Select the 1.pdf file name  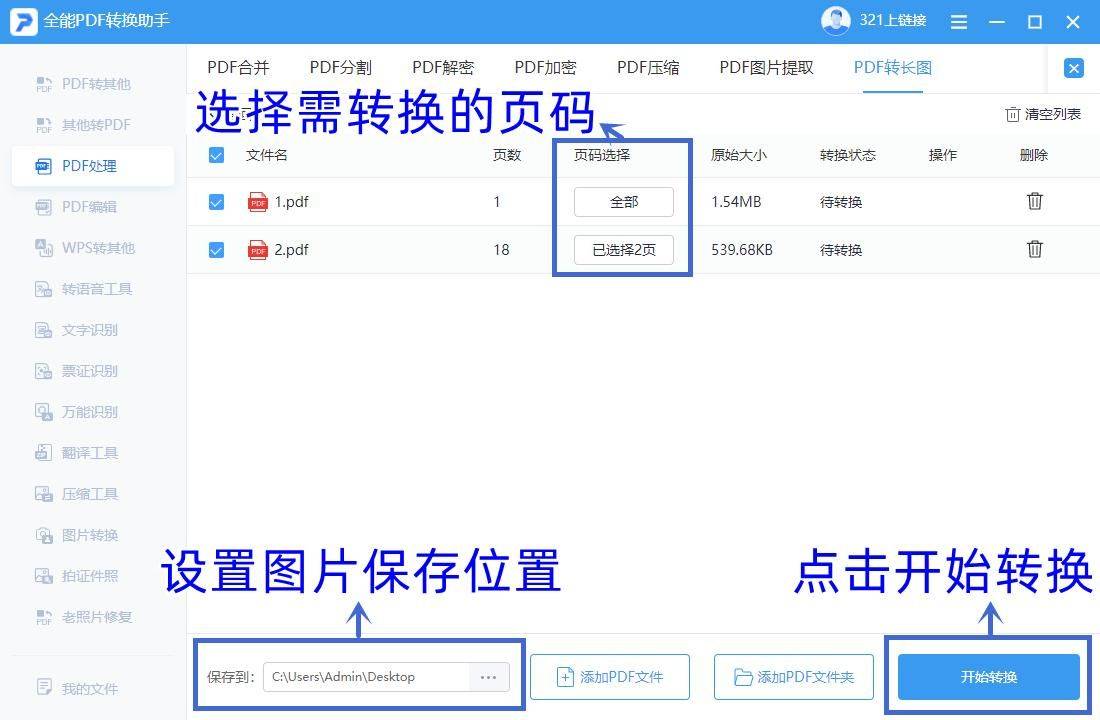tap(291, 202)
